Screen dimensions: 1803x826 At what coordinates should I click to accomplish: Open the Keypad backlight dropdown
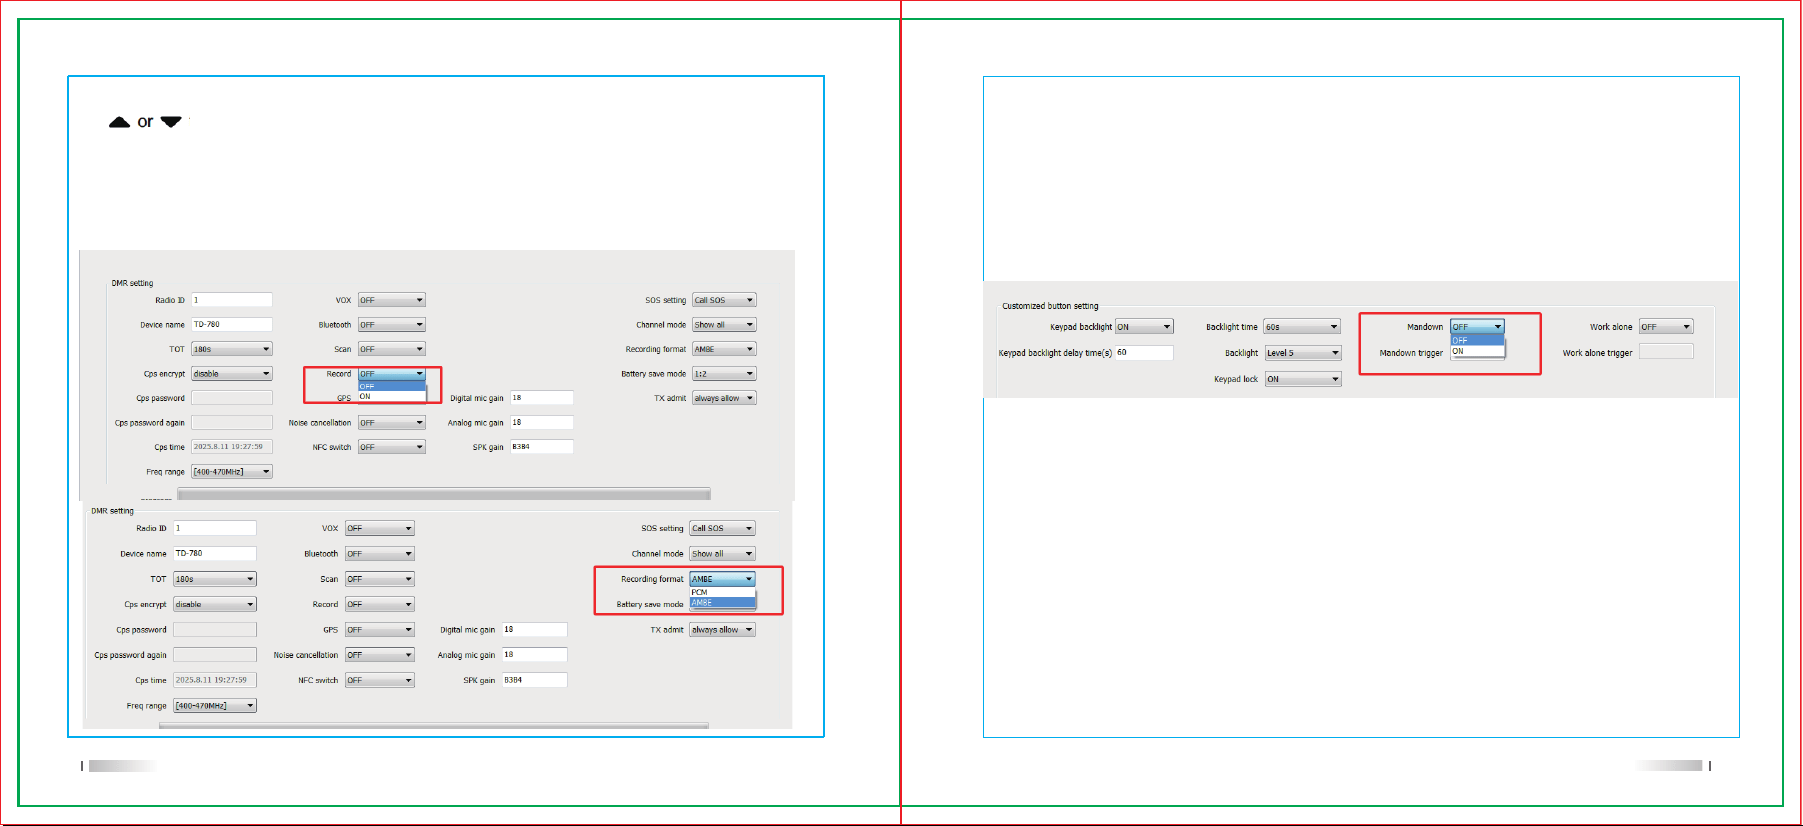[x=1144, y=327]
